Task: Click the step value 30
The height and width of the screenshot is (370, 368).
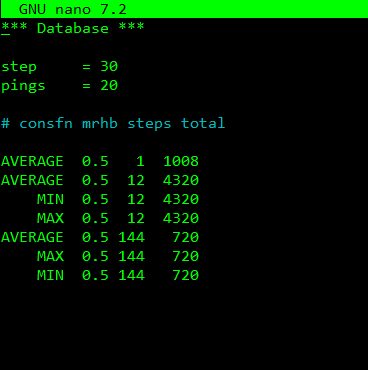Action: 109,66
